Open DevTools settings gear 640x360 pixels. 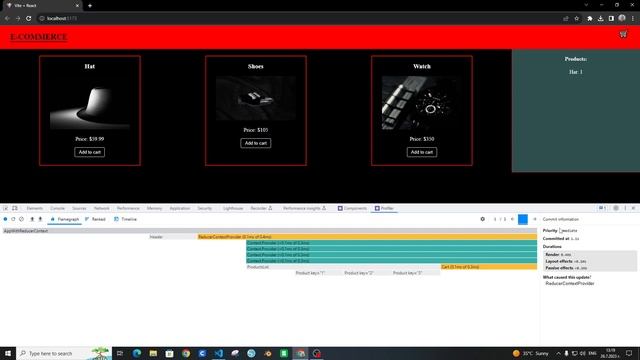616,208
